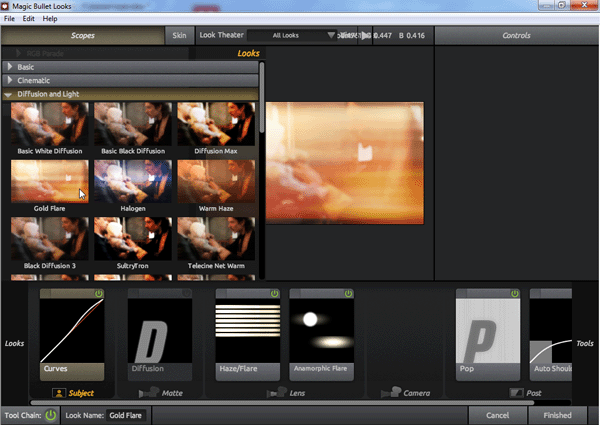Select the Diffusion tool card
The width and height of the screenshot is (600, 425).
click(x=160, y=335)
